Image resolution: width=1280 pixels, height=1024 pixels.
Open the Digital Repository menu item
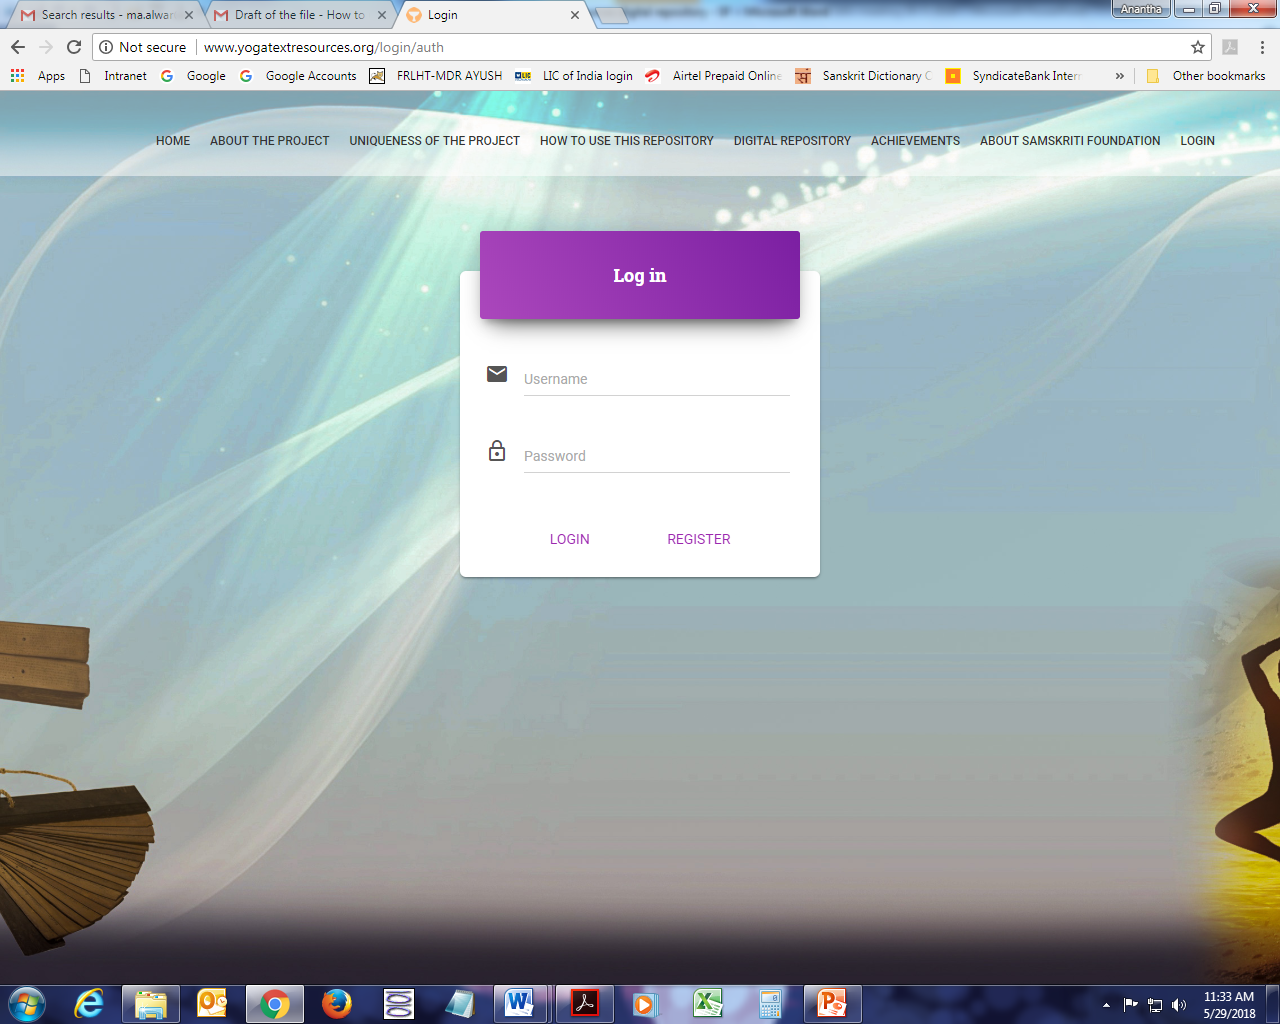tap(792, 141)
